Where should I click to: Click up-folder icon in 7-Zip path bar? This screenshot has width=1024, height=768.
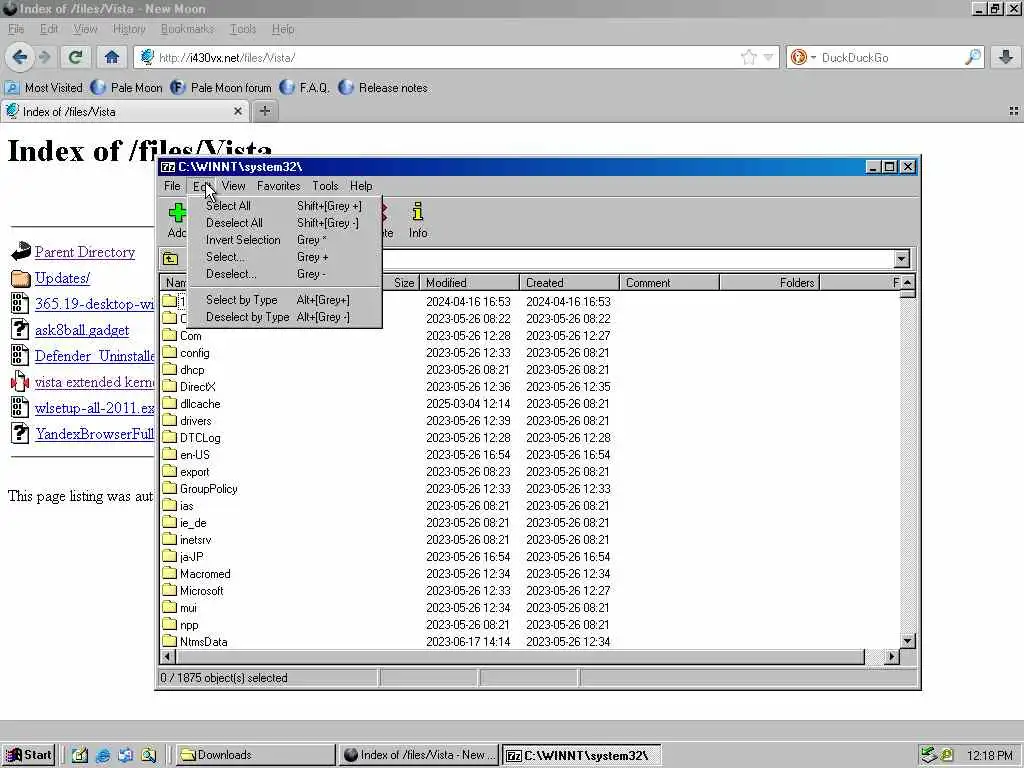pos(170,259)
